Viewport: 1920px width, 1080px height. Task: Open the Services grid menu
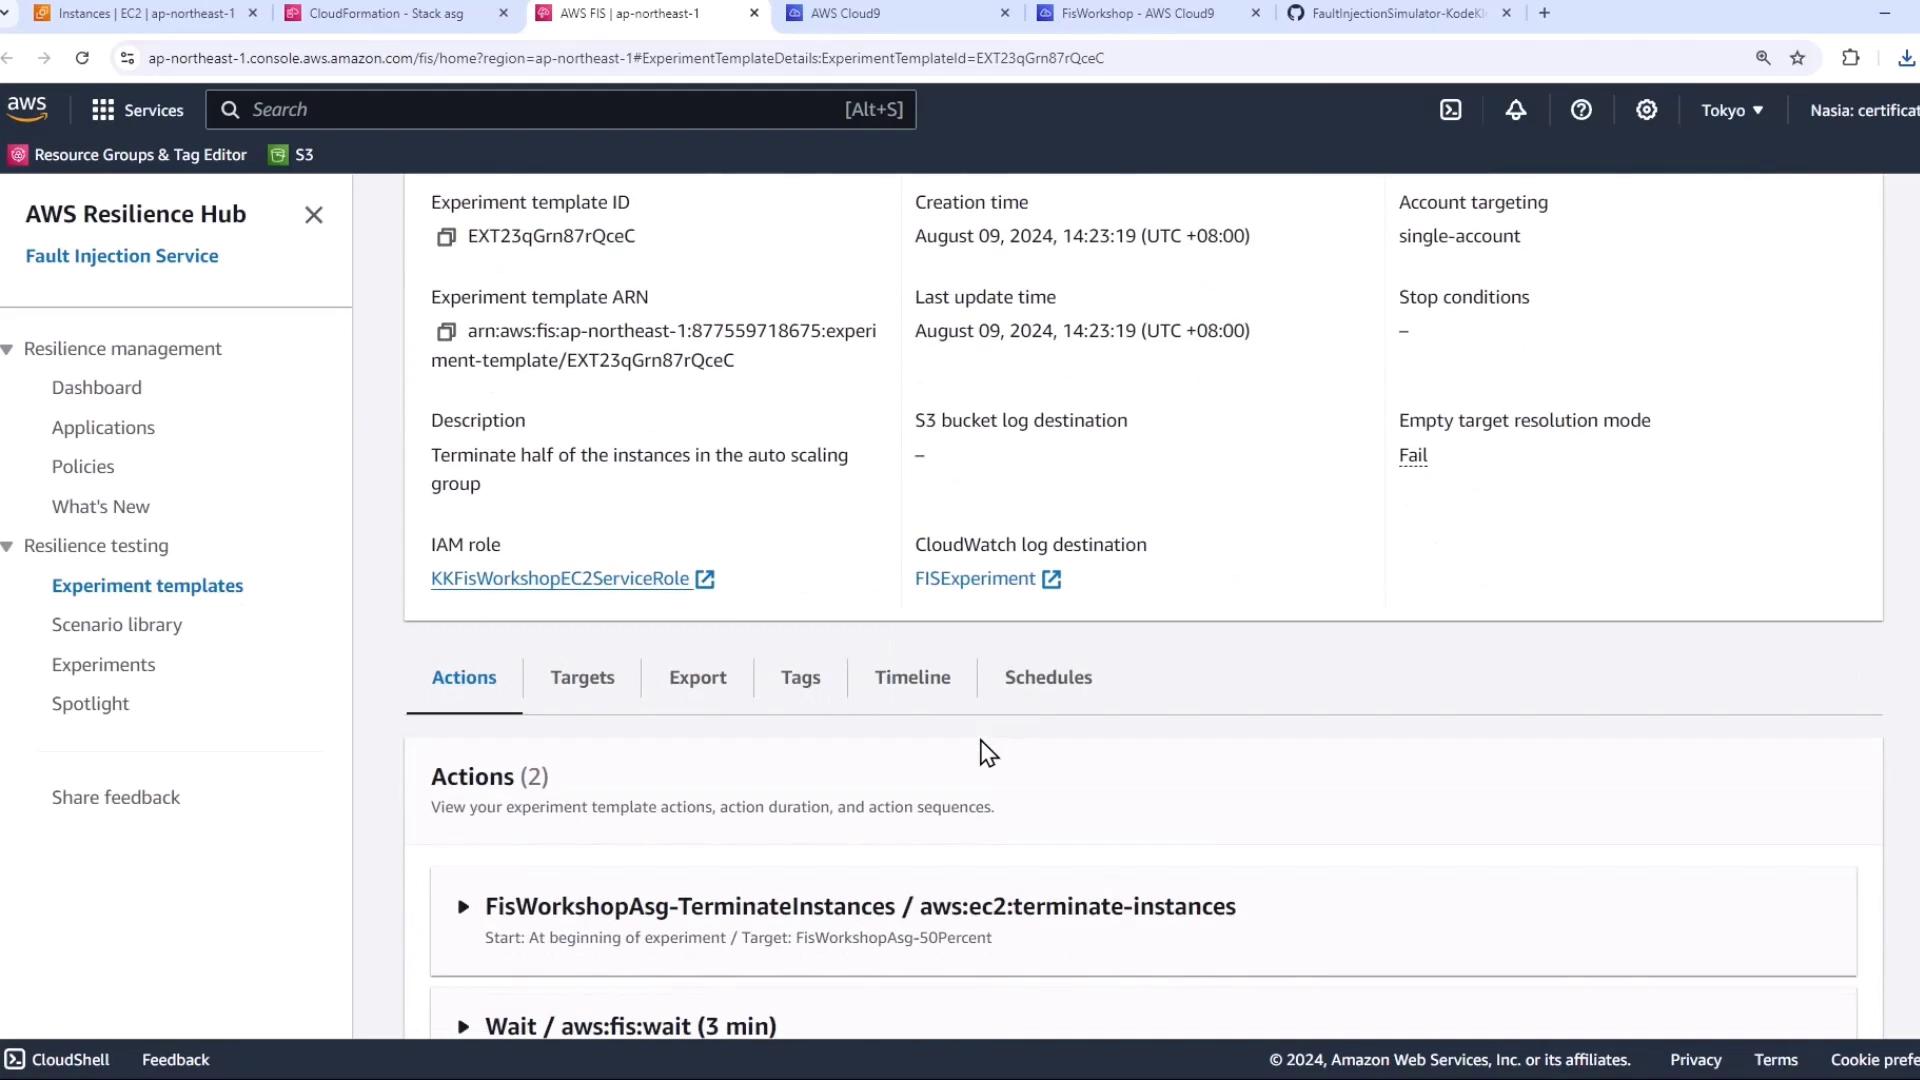click(137, 110)
